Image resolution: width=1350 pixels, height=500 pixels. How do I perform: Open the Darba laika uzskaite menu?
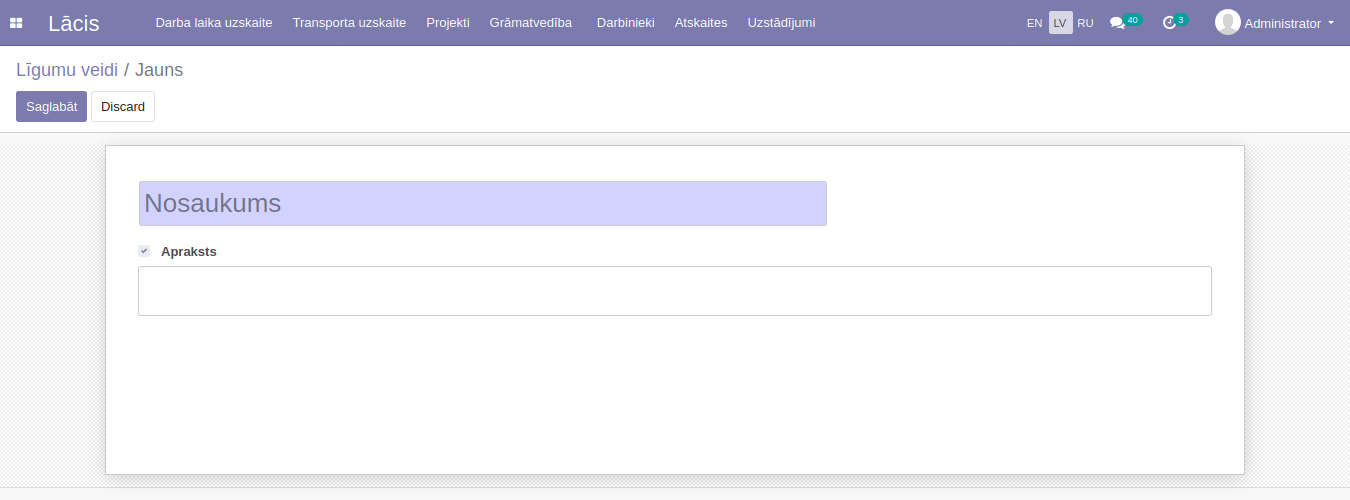[213, 23]
